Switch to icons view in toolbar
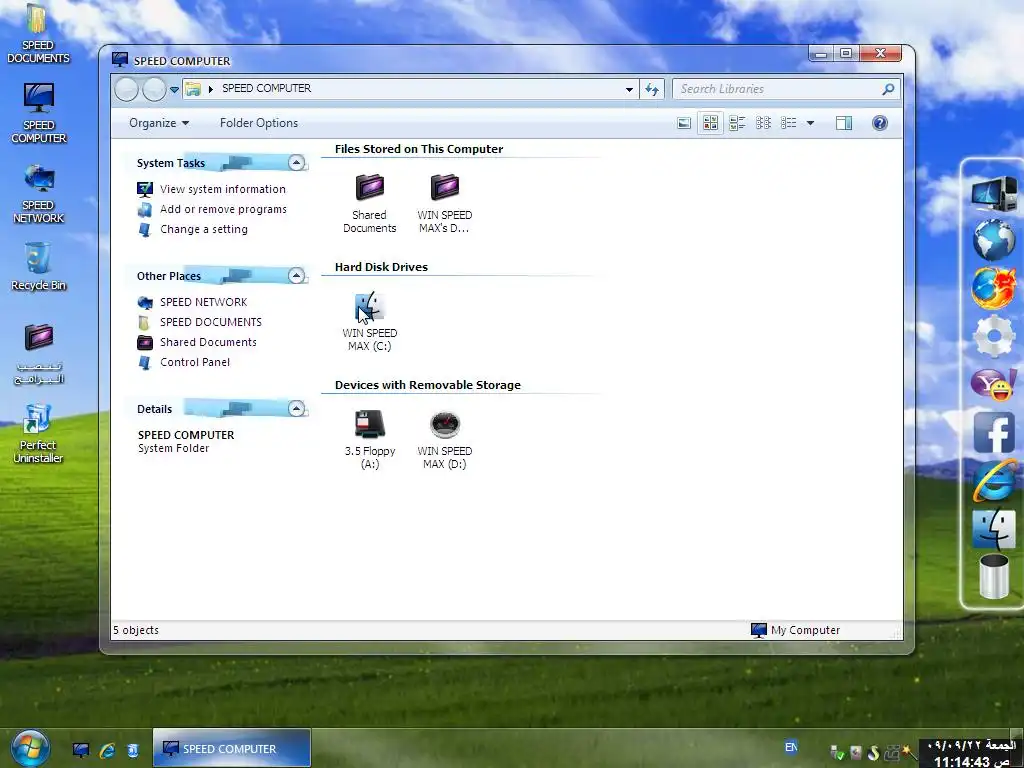The width and height of the screenshot is (1024, 768). pos(763,123)
